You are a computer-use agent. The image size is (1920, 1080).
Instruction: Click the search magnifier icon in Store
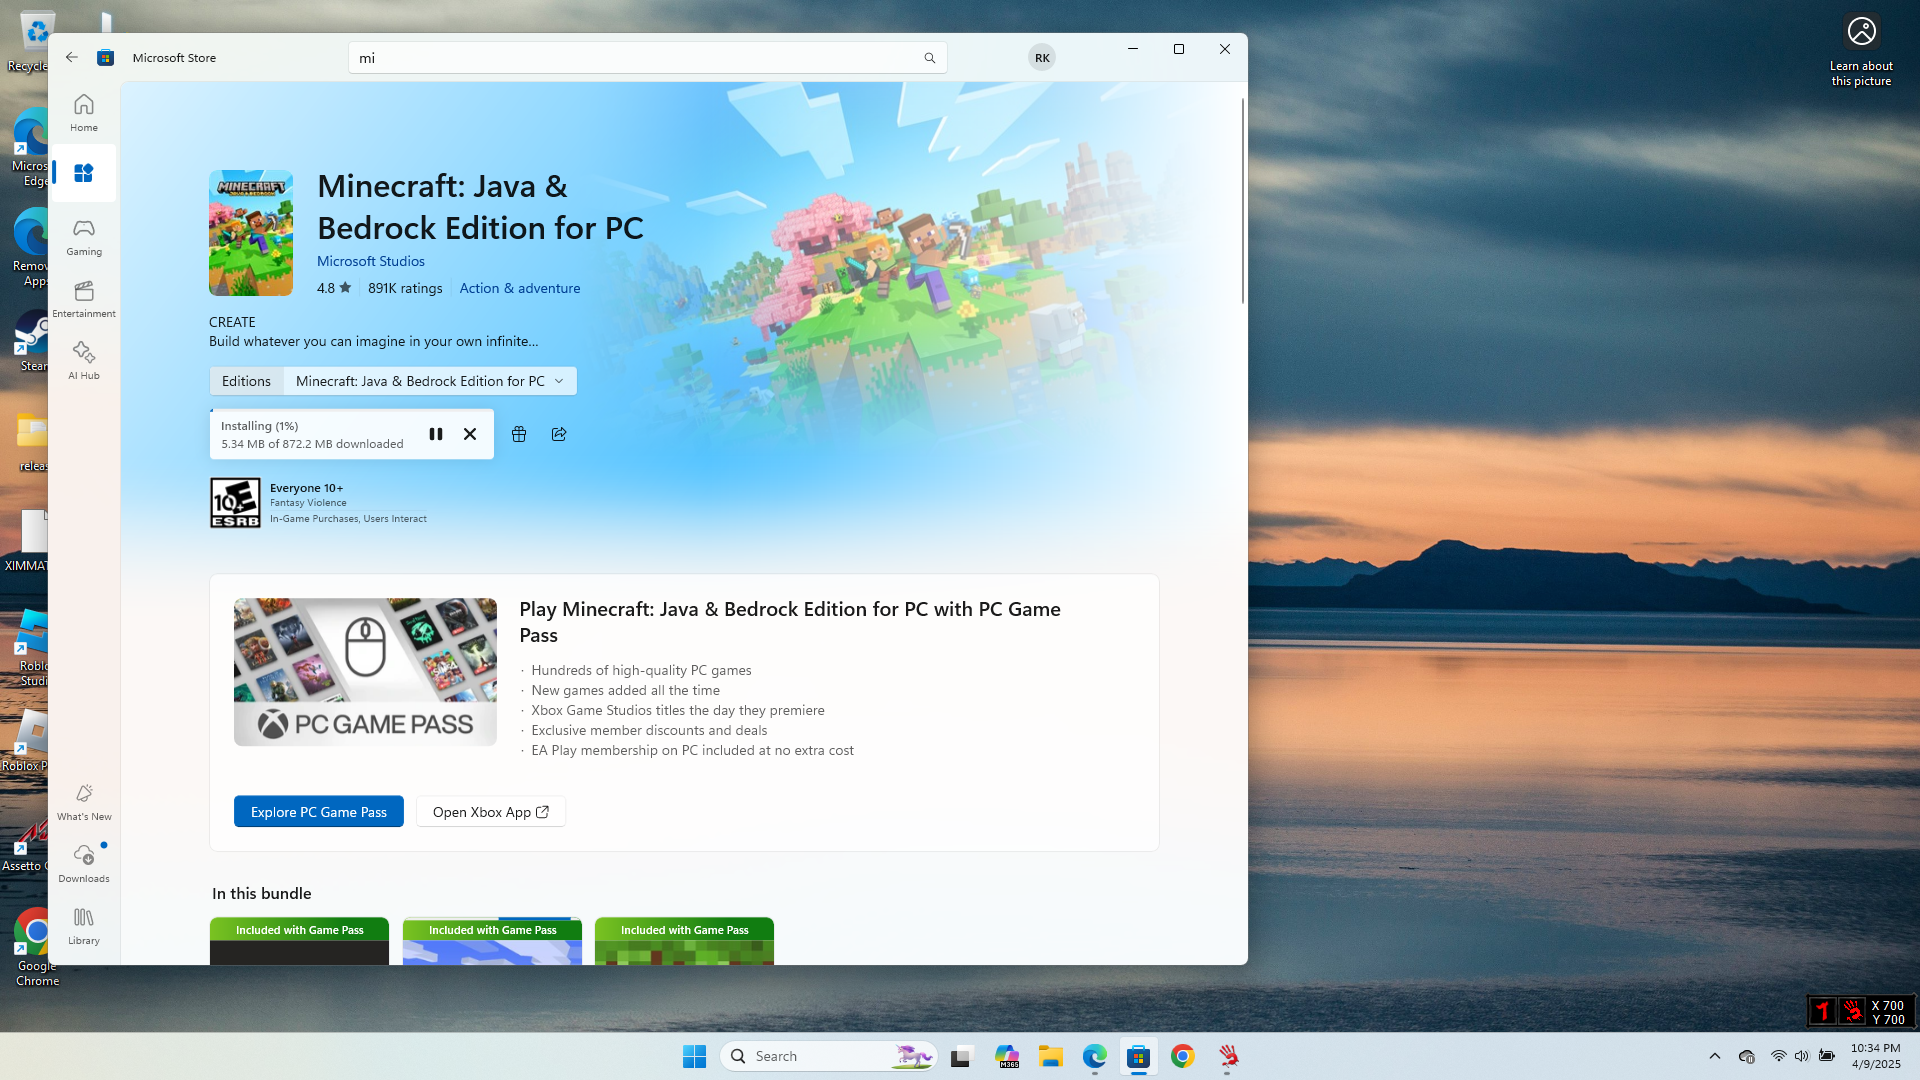click(x=930, y=58)
